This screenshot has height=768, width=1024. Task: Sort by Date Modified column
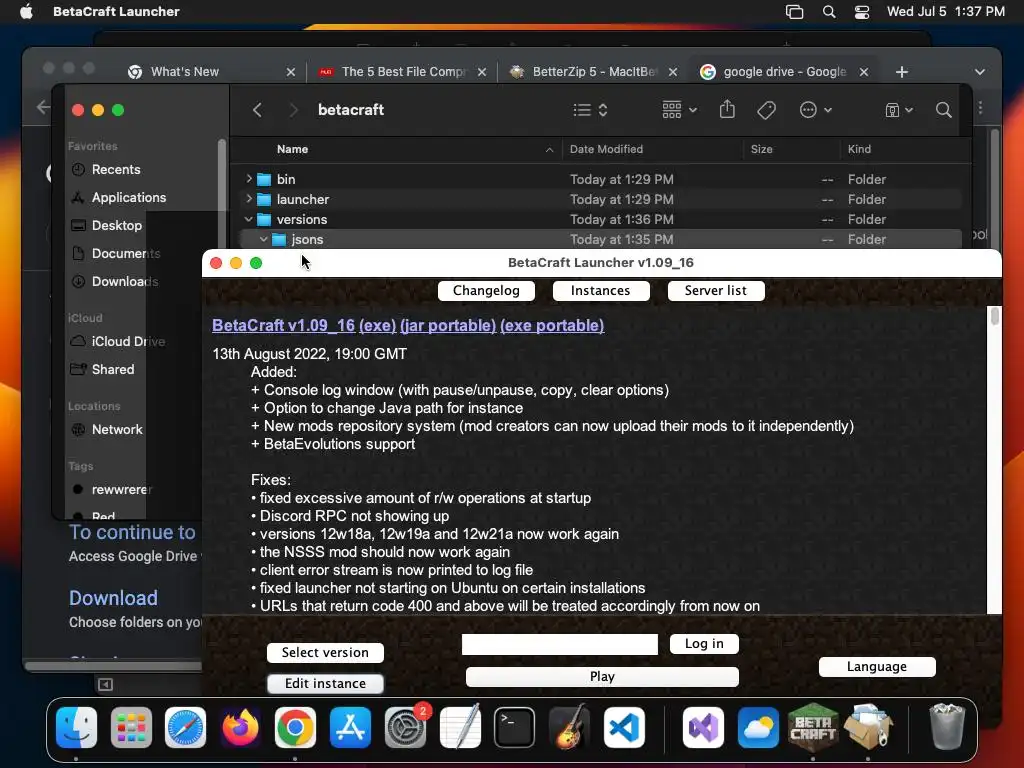click(x=606, y=150)
